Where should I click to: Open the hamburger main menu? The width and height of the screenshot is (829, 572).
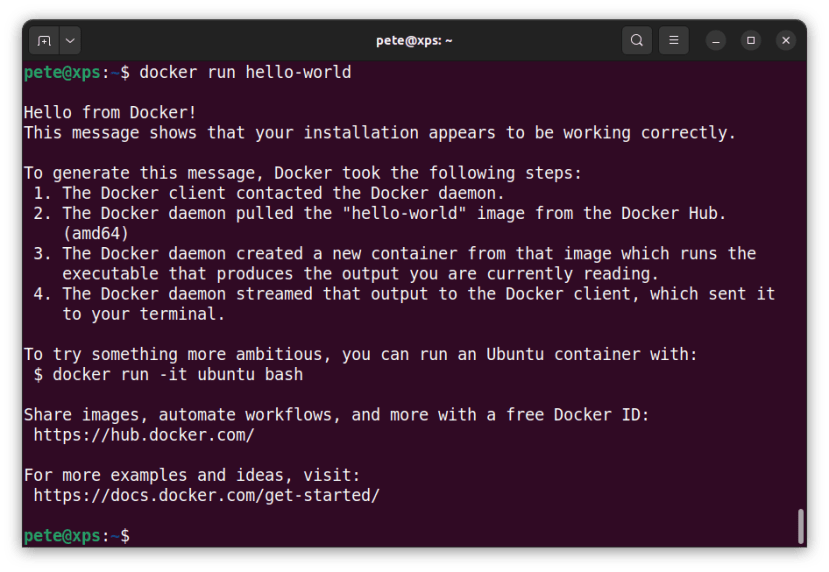(674, 41)
